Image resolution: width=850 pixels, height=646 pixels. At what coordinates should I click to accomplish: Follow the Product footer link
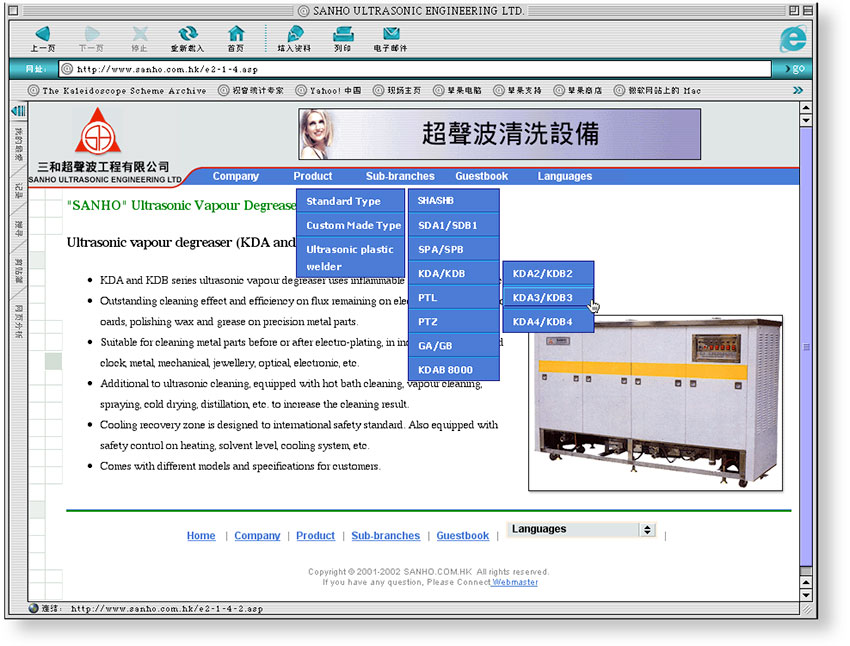pos(315,535)
